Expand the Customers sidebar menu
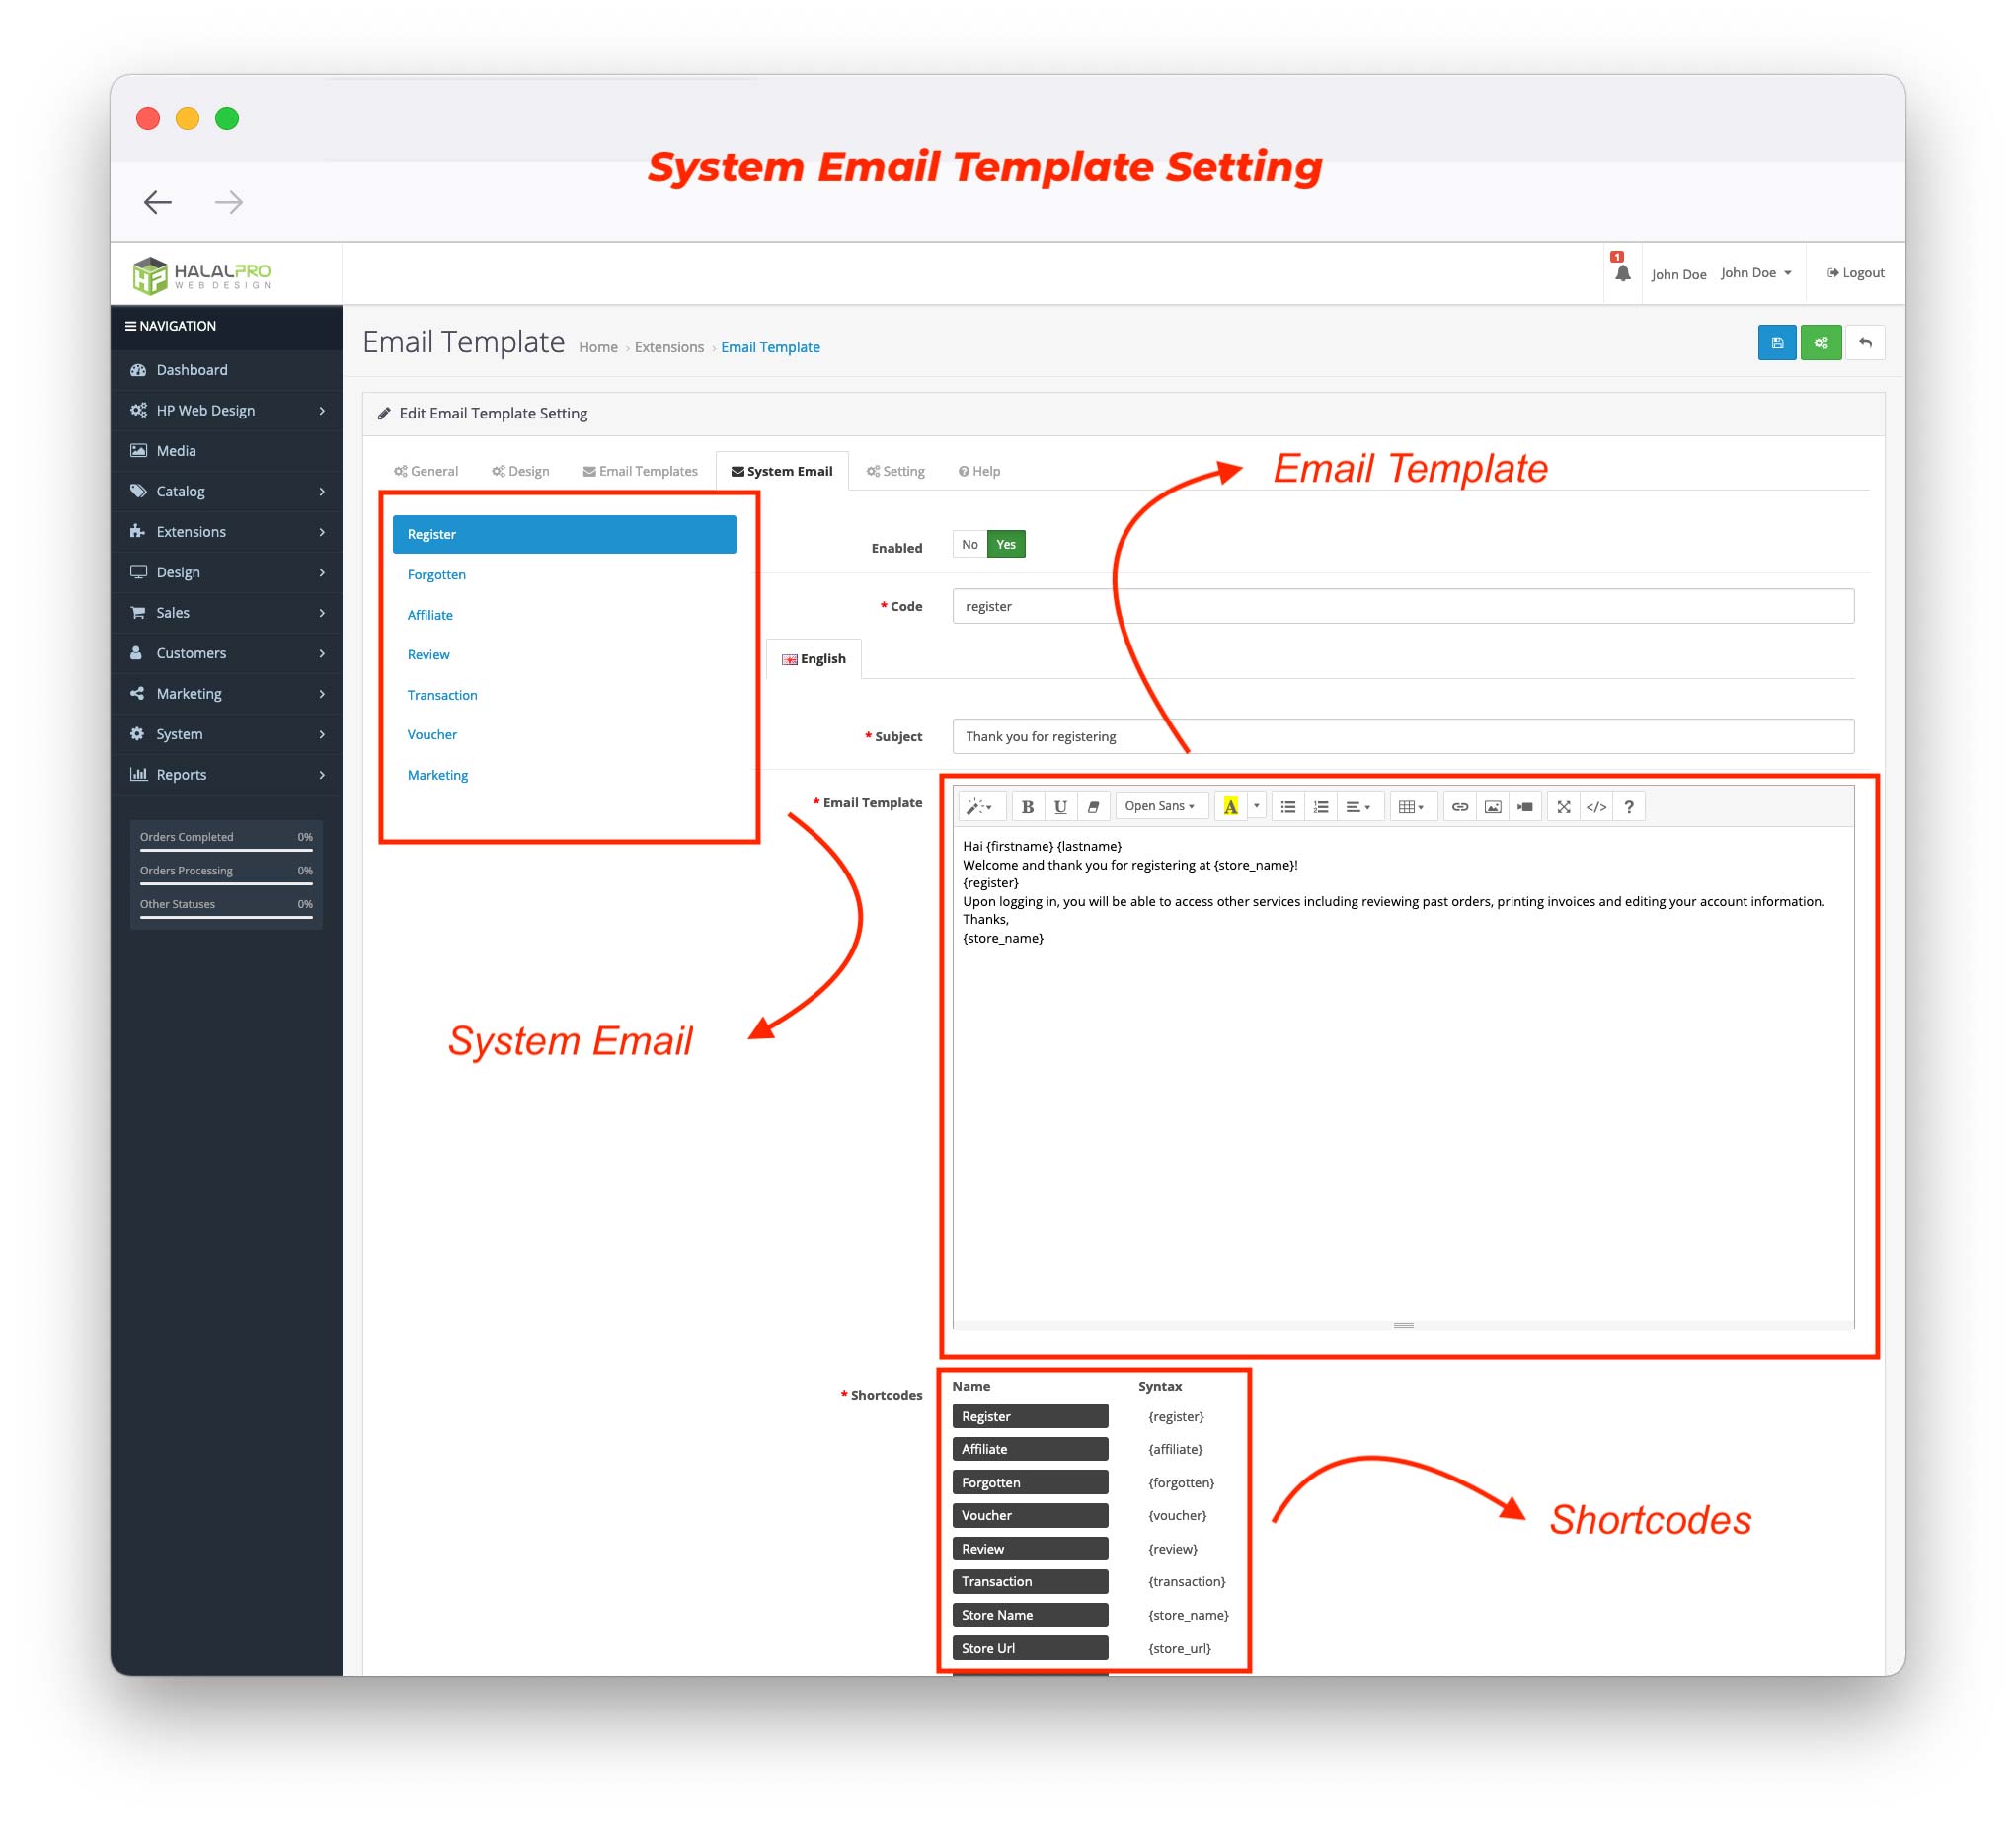The image size is (2016, 1822). 226,654
